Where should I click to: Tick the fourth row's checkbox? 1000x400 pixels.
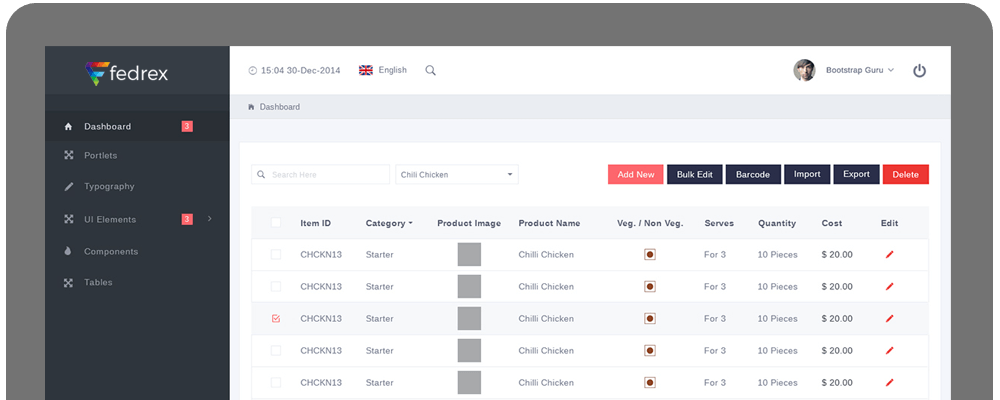click(276, 350)
